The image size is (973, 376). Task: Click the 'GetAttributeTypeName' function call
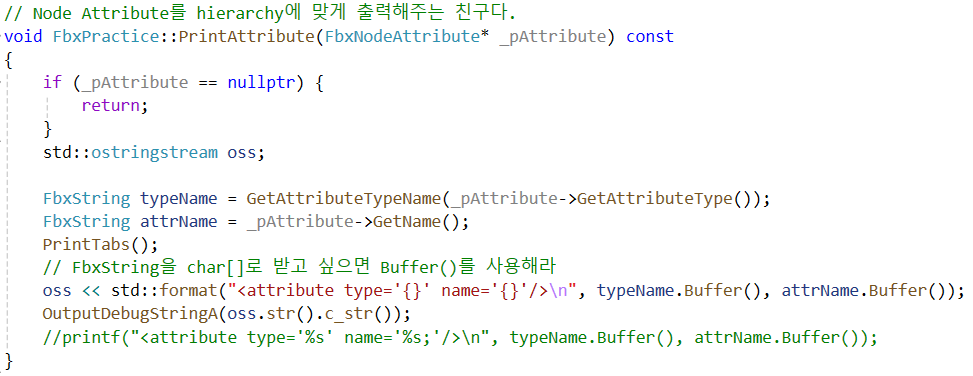coord(343,199)
